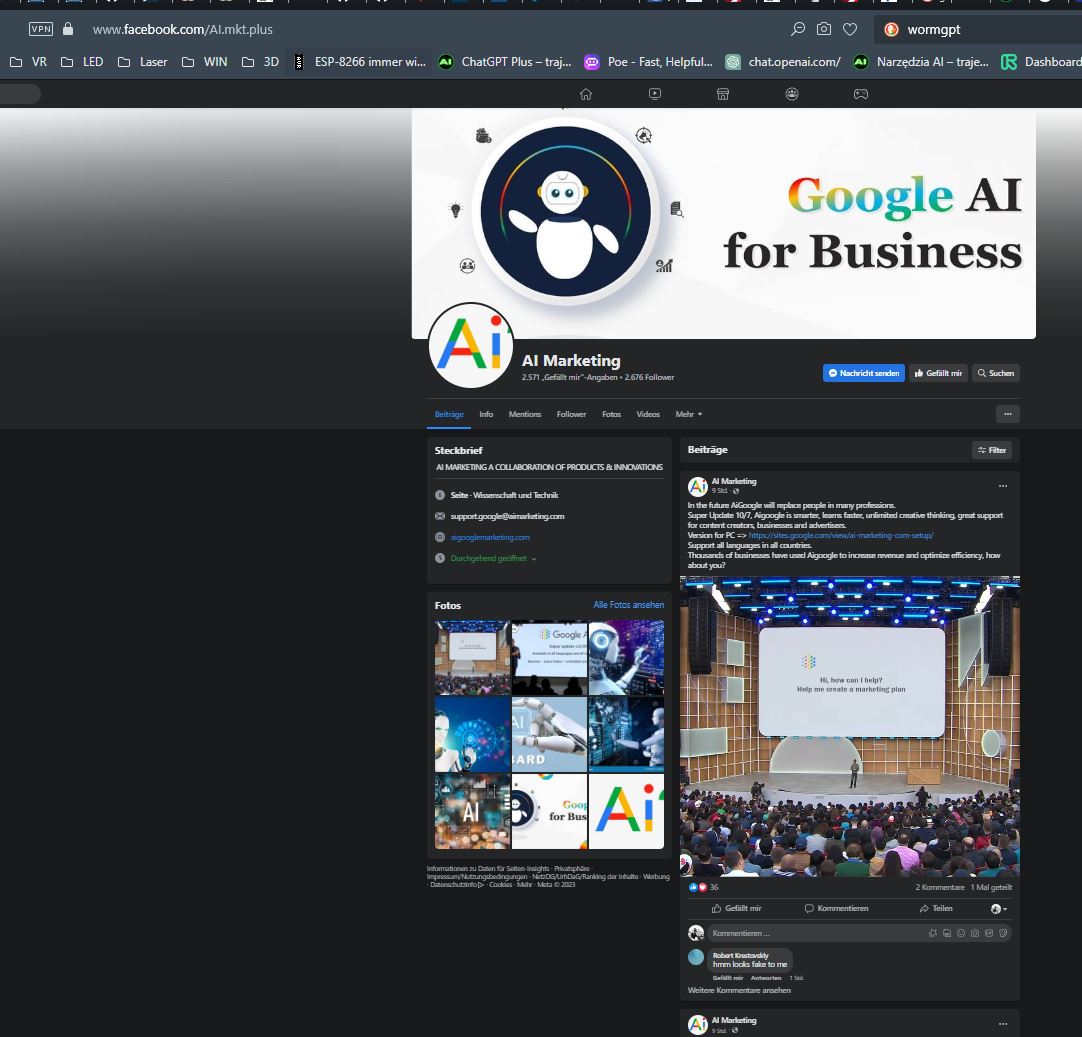This screenshot has width=1082, height=1037.
Task: Open the Facebook Marketplace icon
Action: click(723, 94)
